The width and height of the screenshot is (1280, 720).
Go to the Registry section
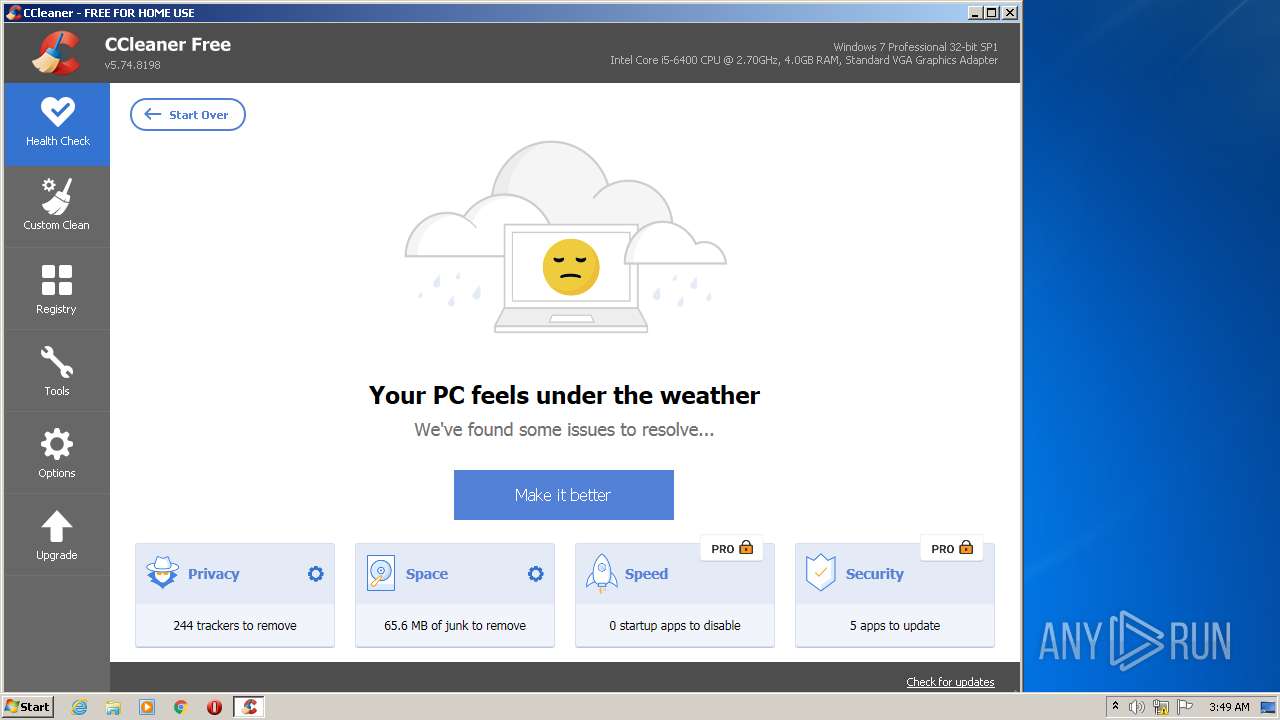[x=57, y=289]
